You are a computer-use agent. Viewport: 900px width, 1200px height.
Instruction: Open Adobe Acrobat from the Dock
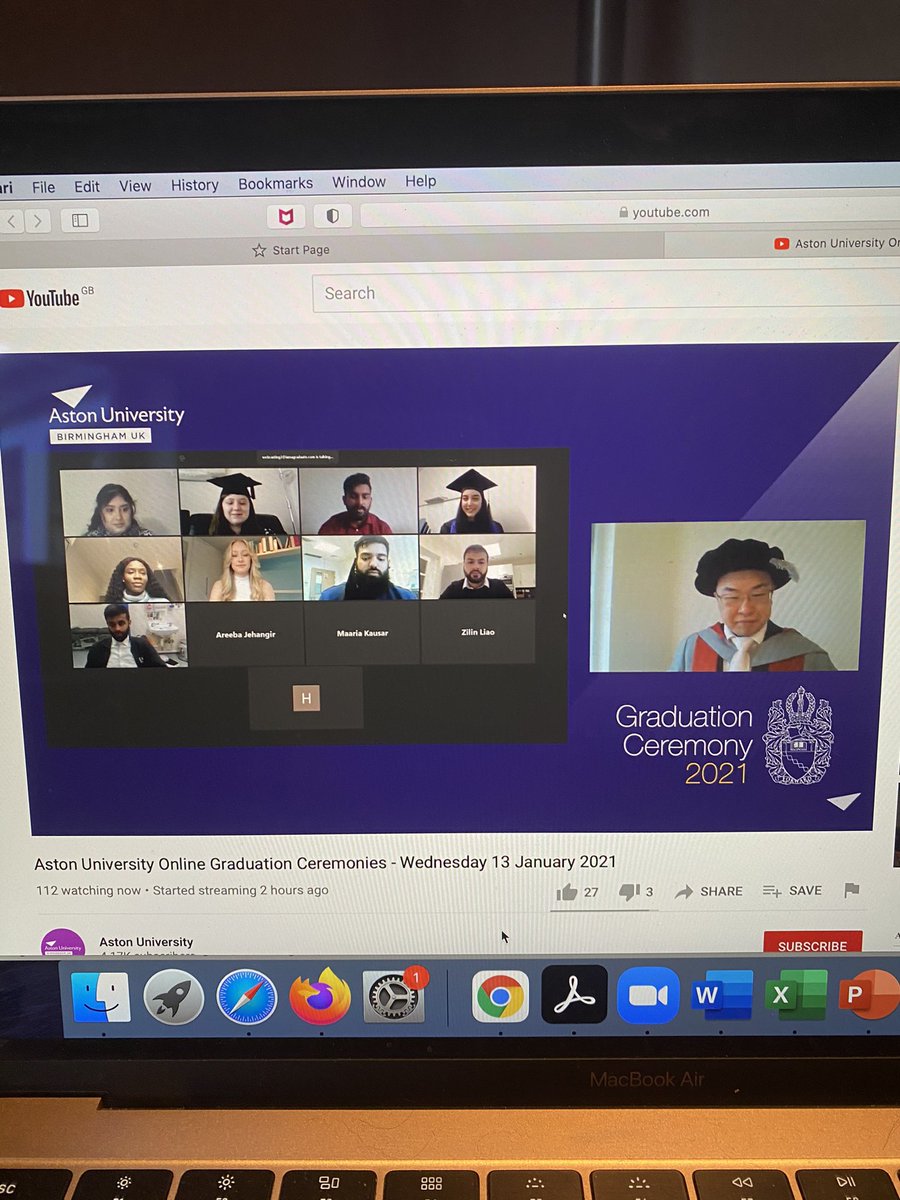point(574,995)
